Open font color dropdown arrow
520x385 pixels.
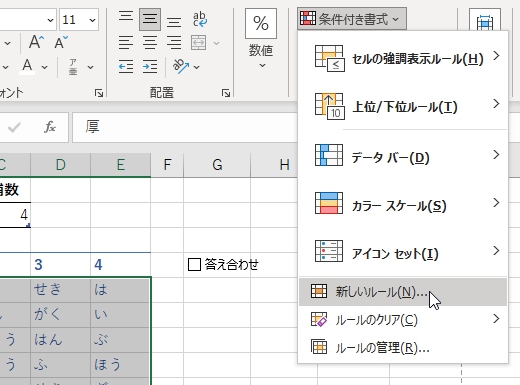coord(44,67)
